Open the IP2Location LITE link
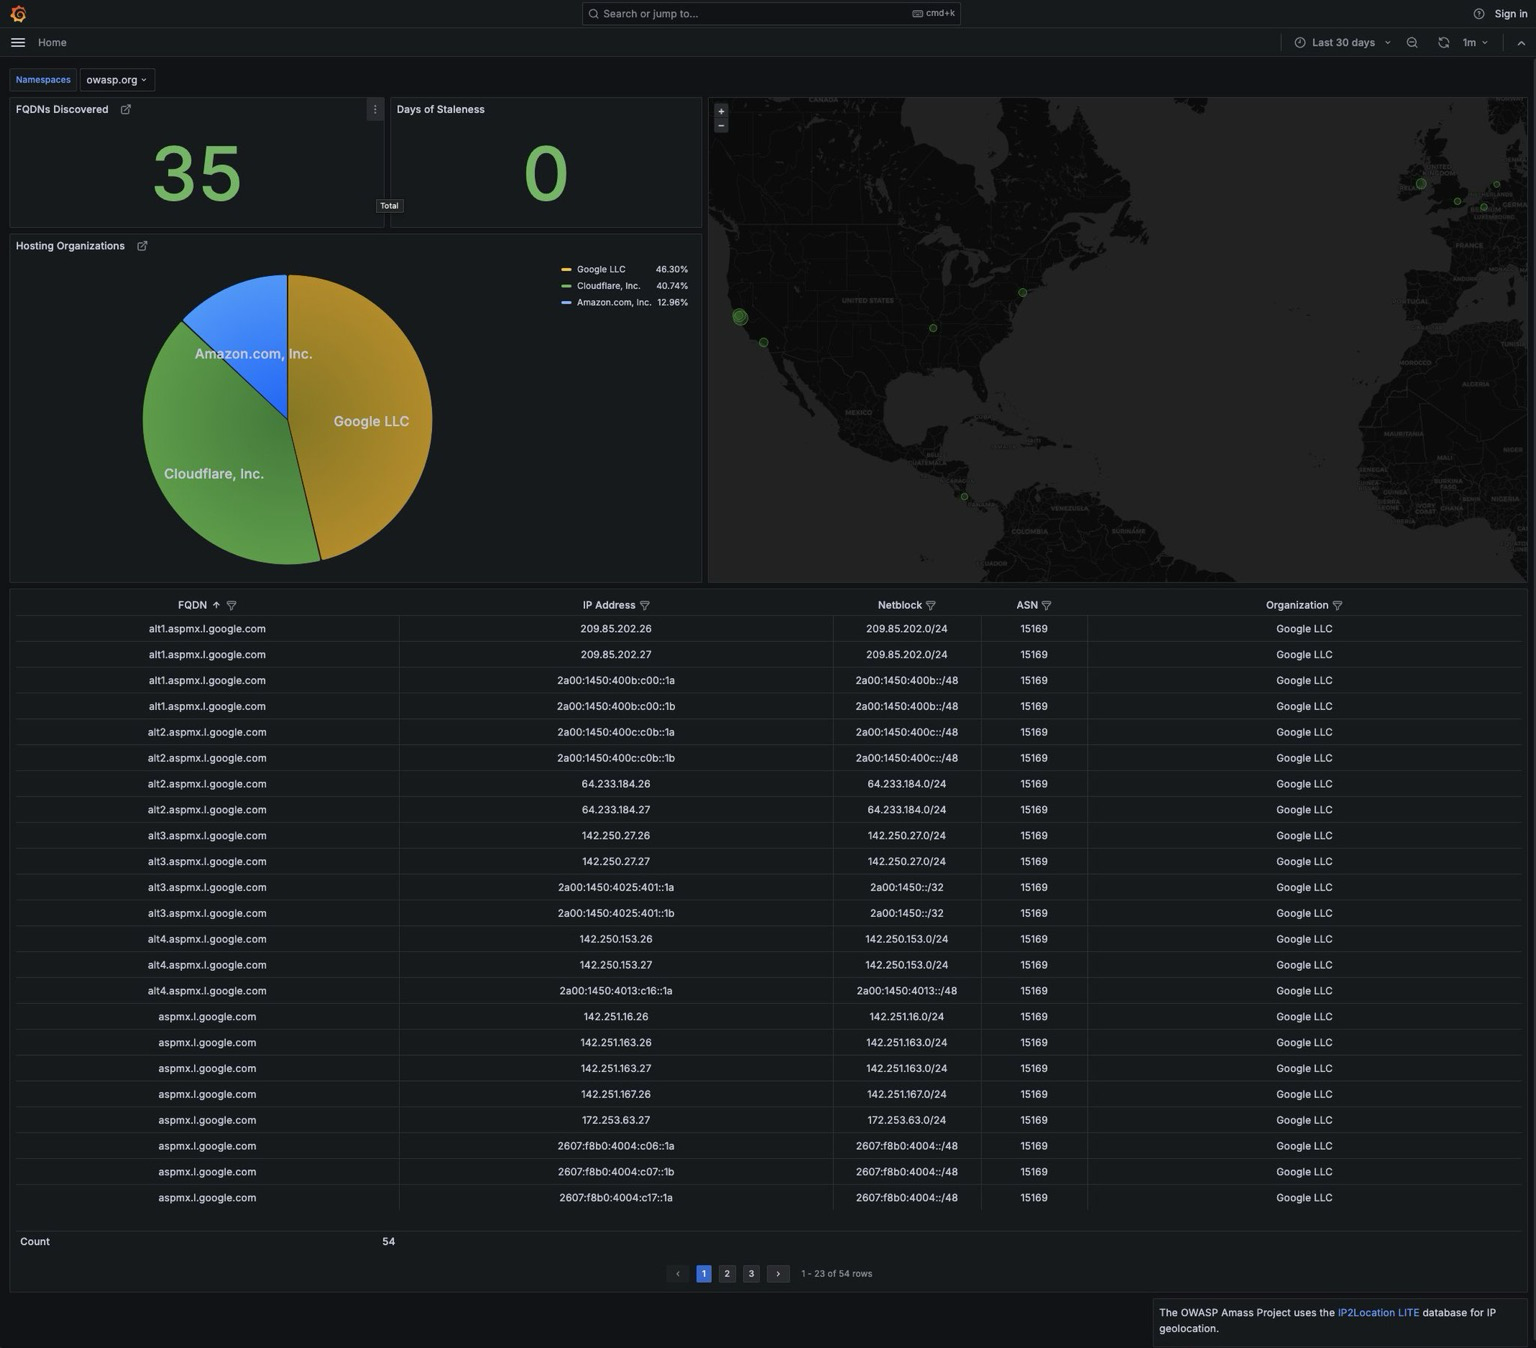The height and width of the screenshot is (1348, 1536). tap(1378, 1313)
